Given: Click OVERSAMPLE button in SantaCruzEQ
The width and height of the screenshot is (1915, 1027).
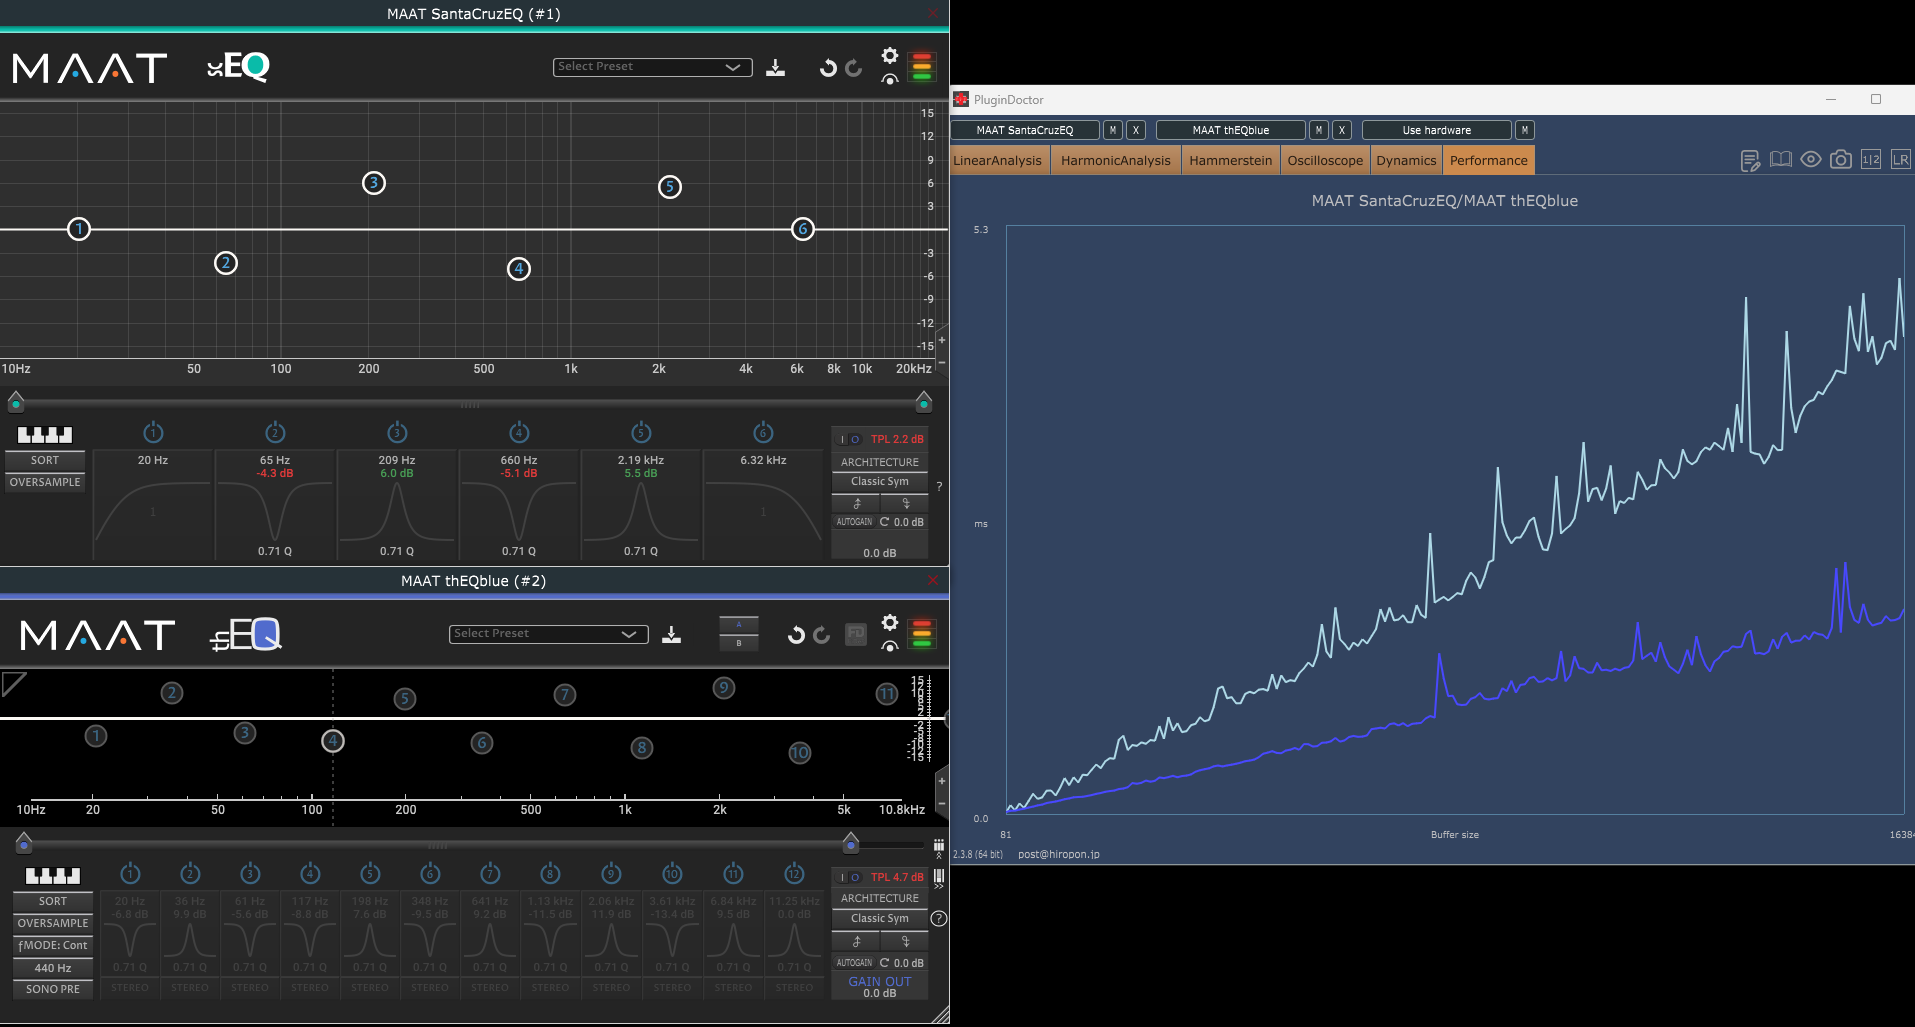Looking at the screenshot, I should 45,482.
